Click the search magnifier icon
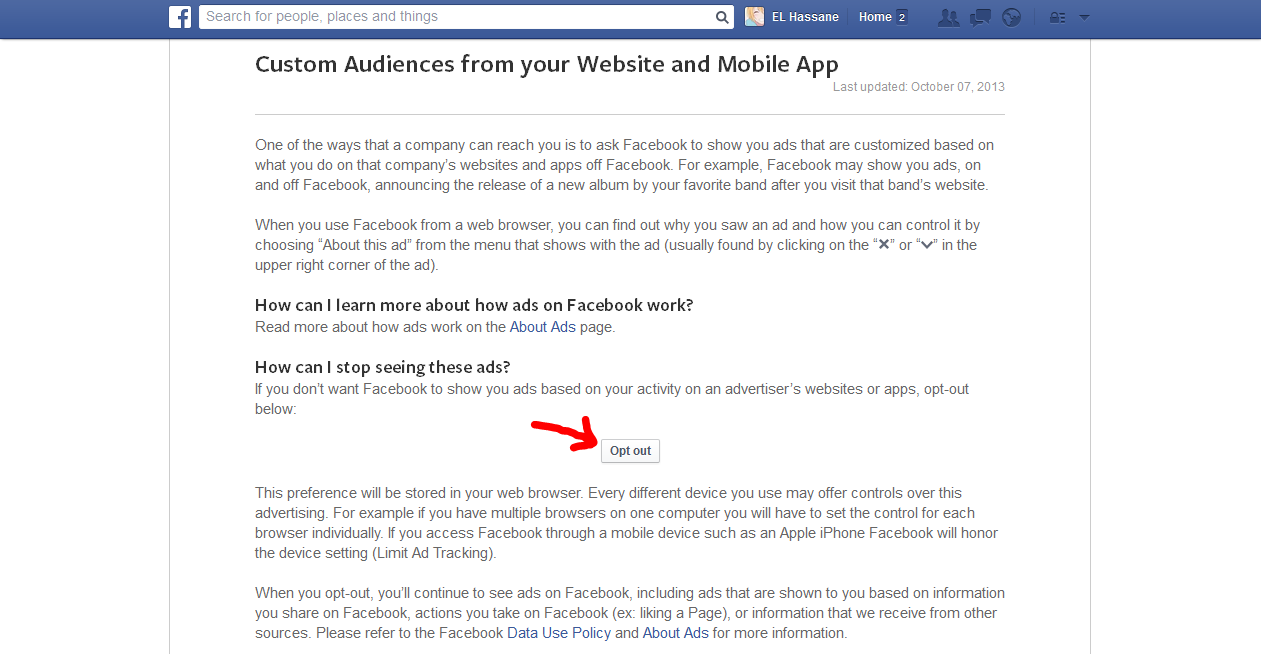This screenshot has height=654, width=1261. click(723, 17)
